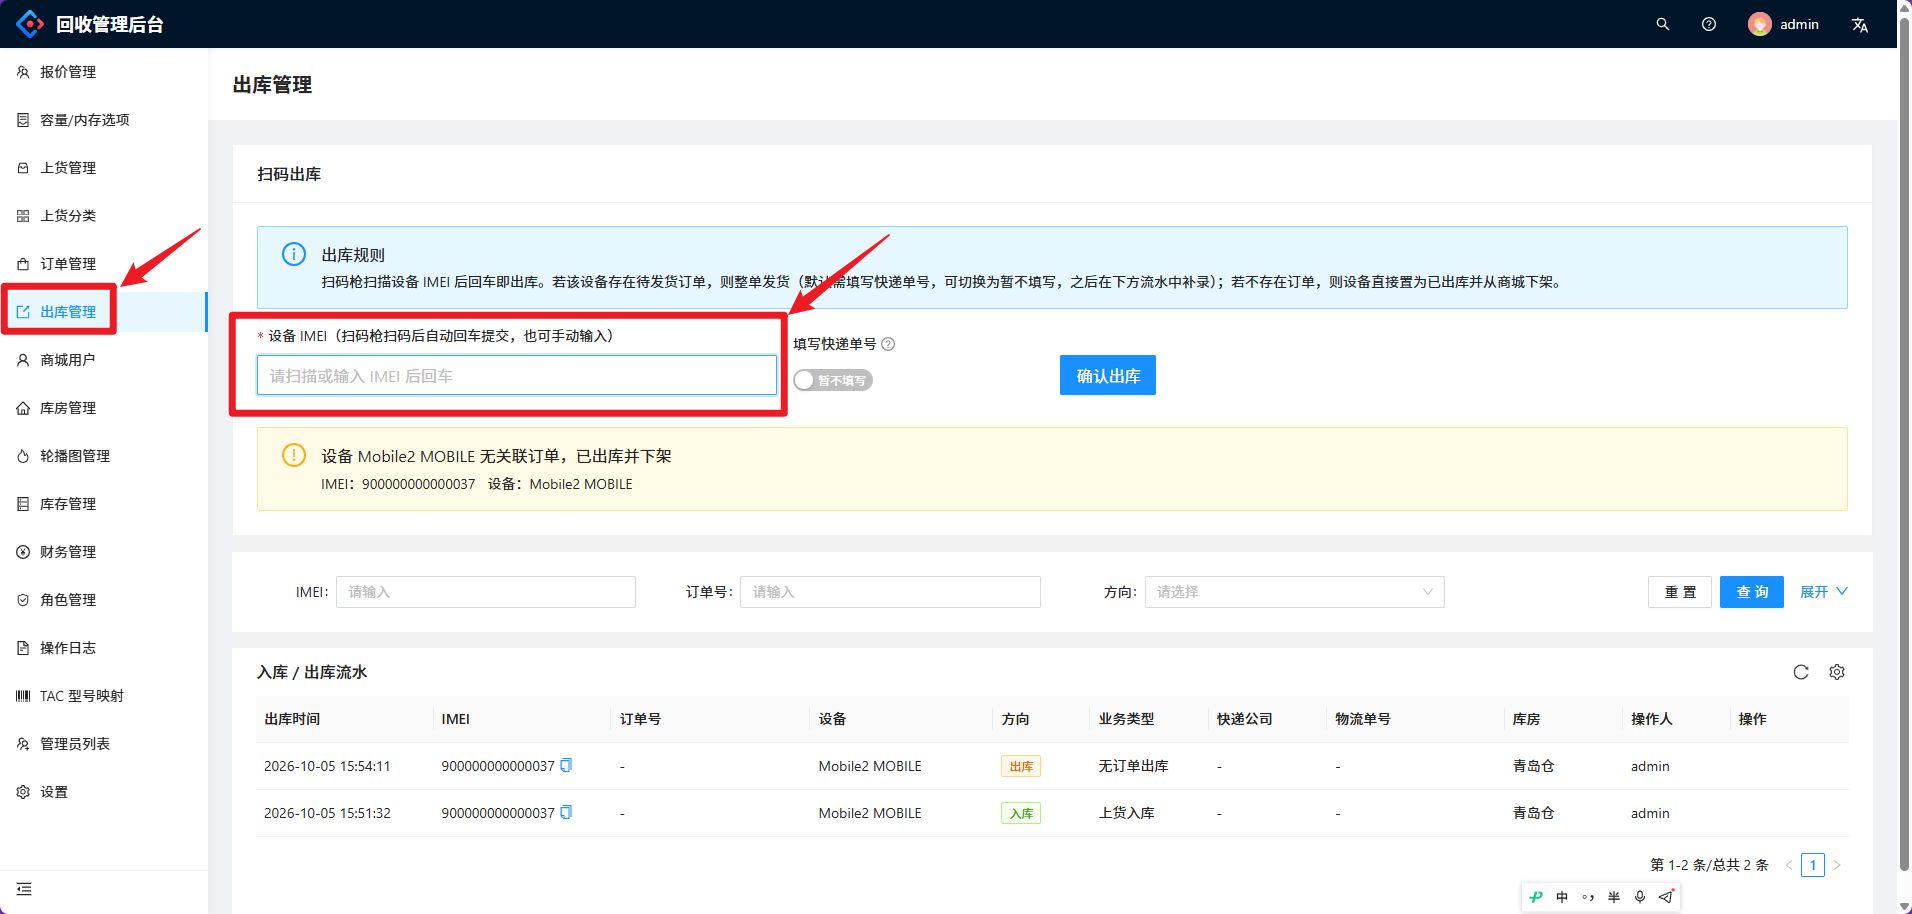
Task: Open the 方向 select dropdown
Action: coord(1294,592)
